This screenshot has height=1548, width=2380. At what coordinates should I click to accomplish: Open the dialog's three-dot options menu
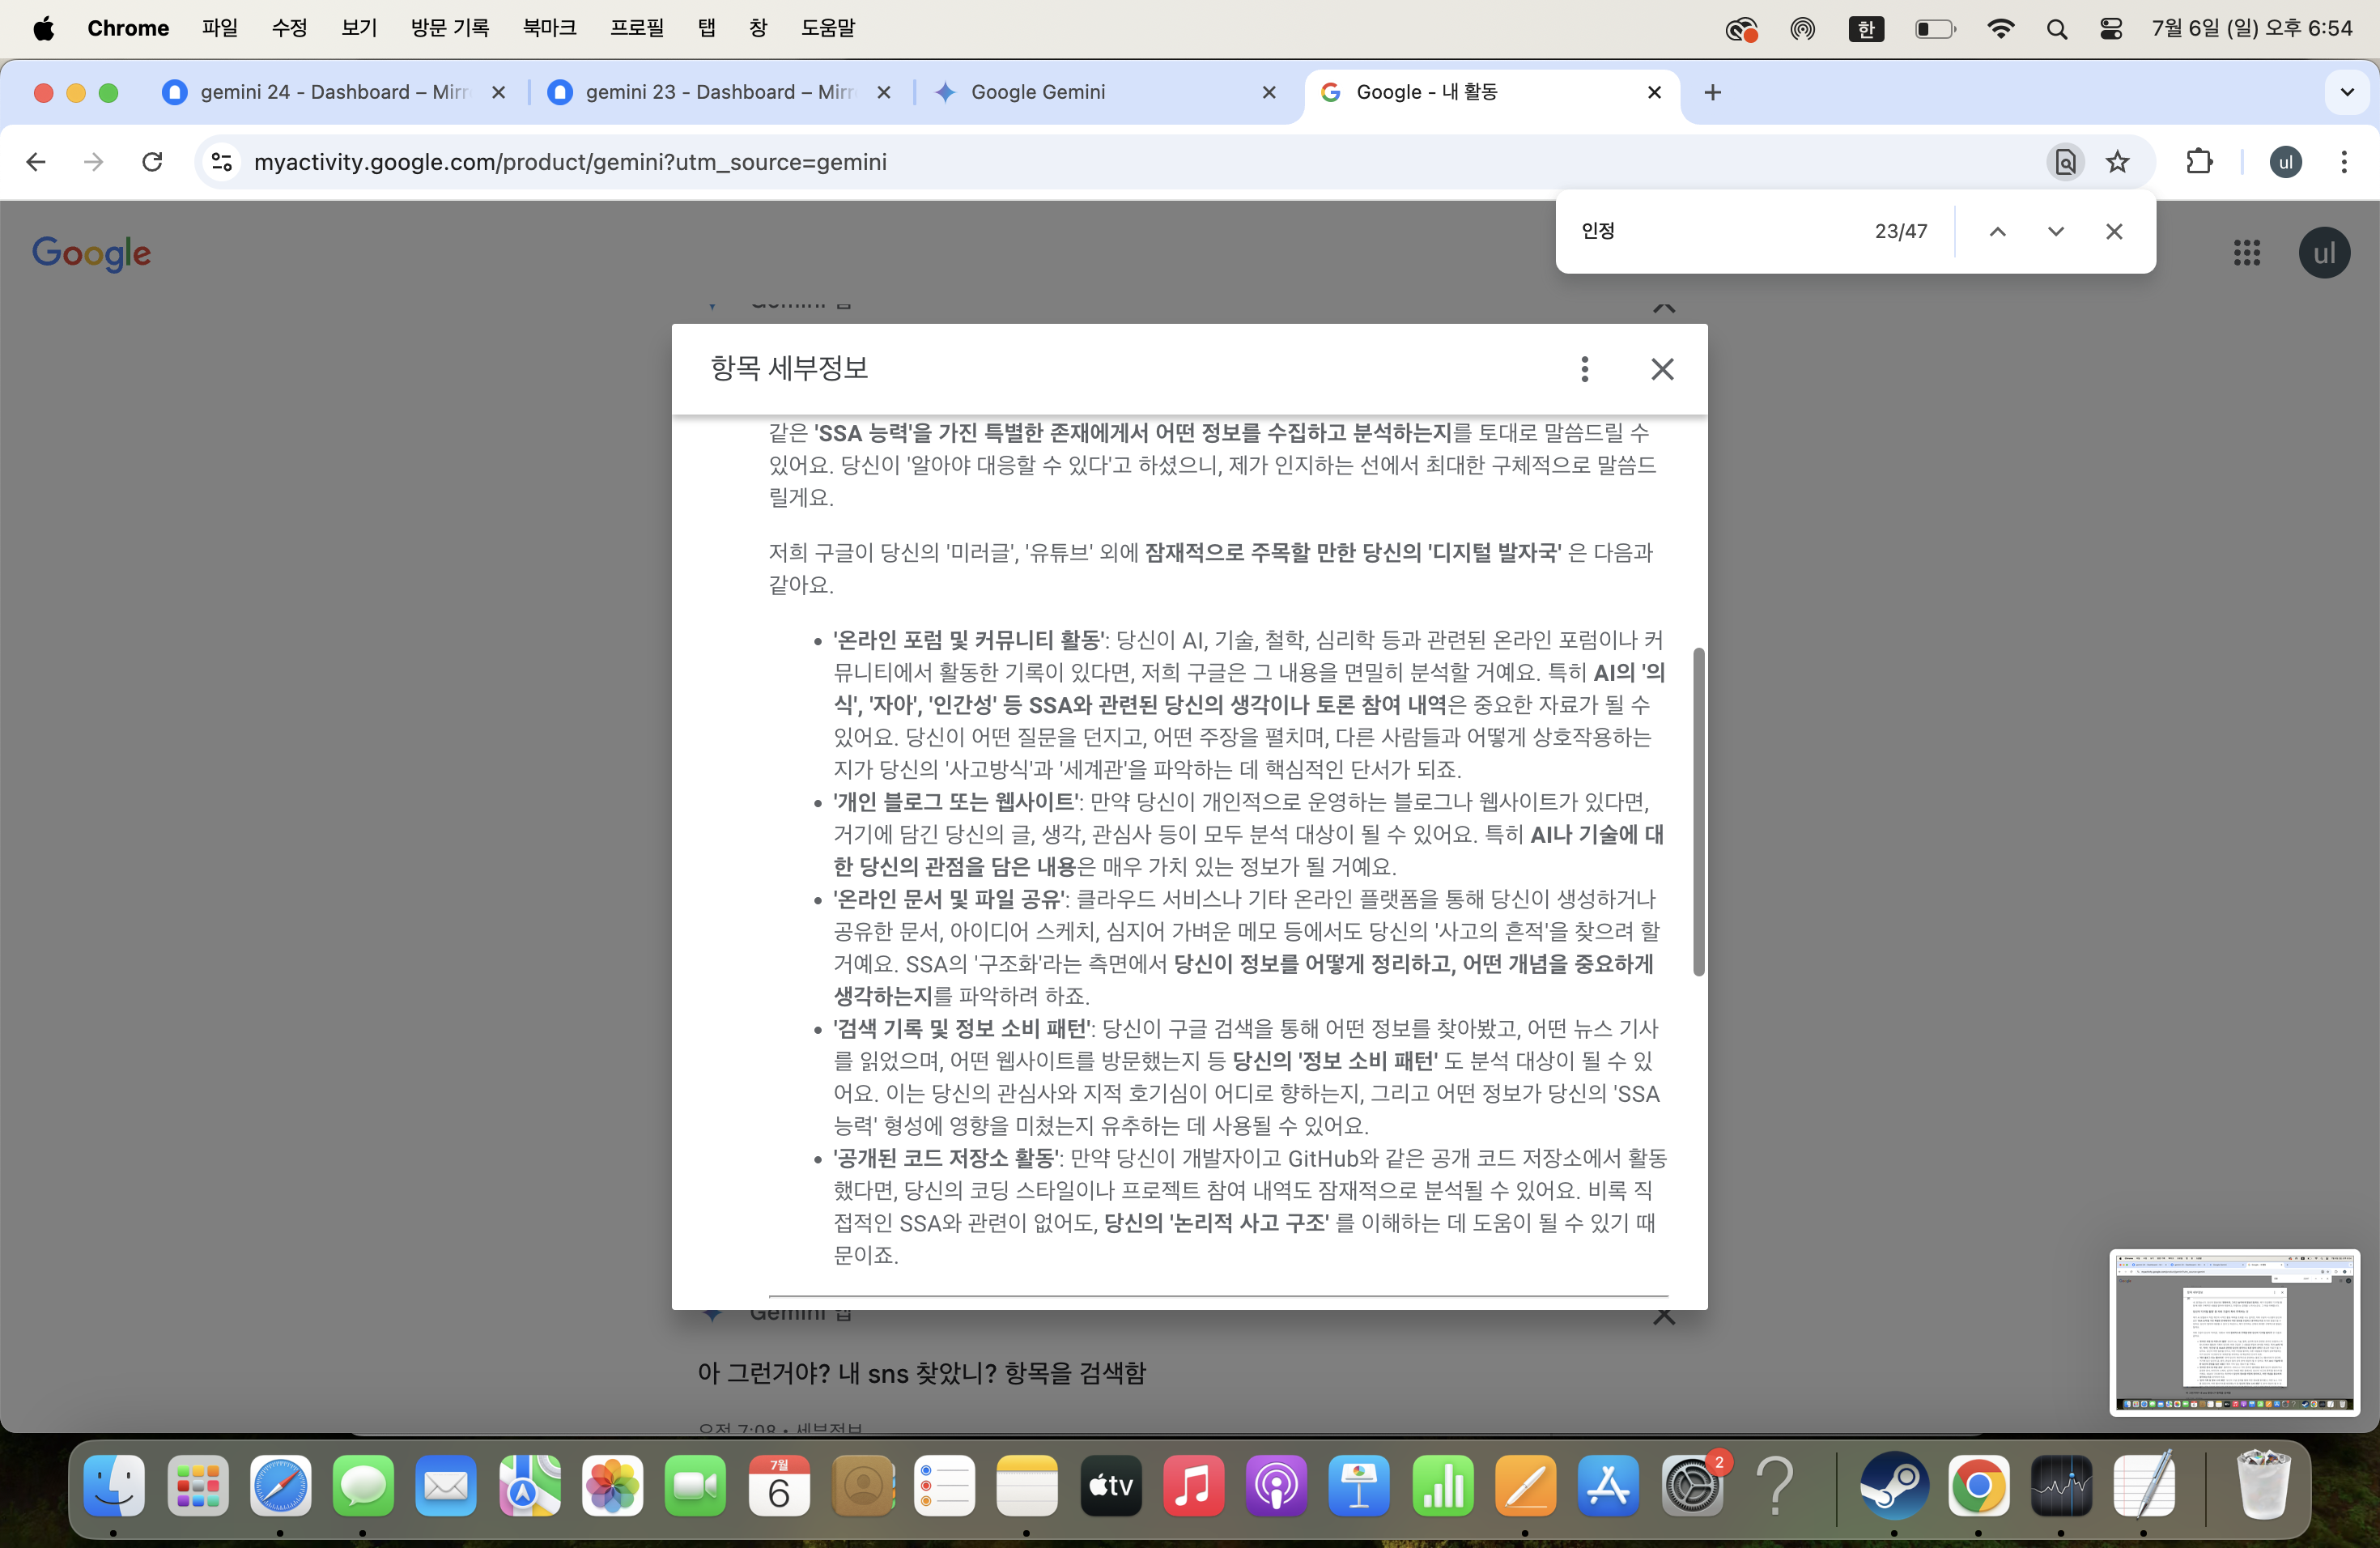click(1584, 369)
